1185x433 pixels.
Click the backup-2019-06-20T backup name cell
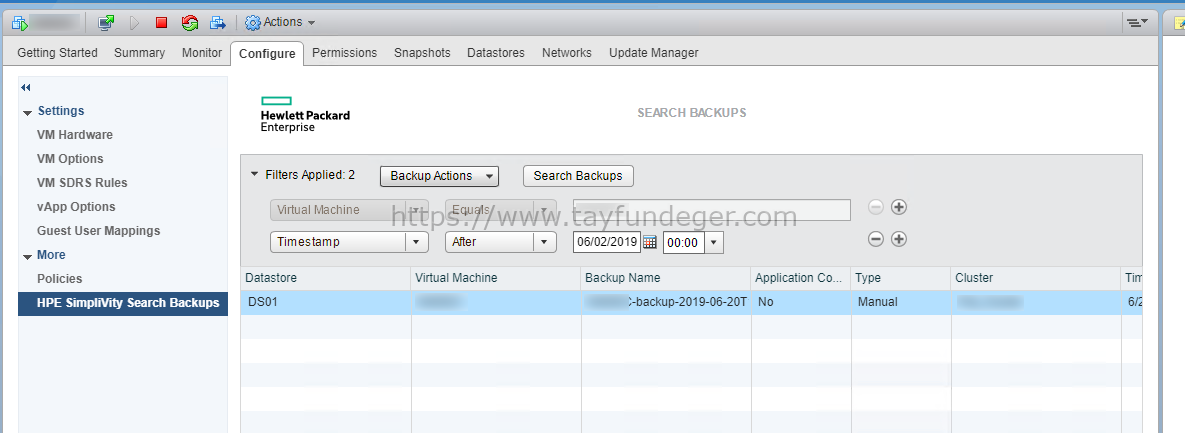(x=666, y=302)
